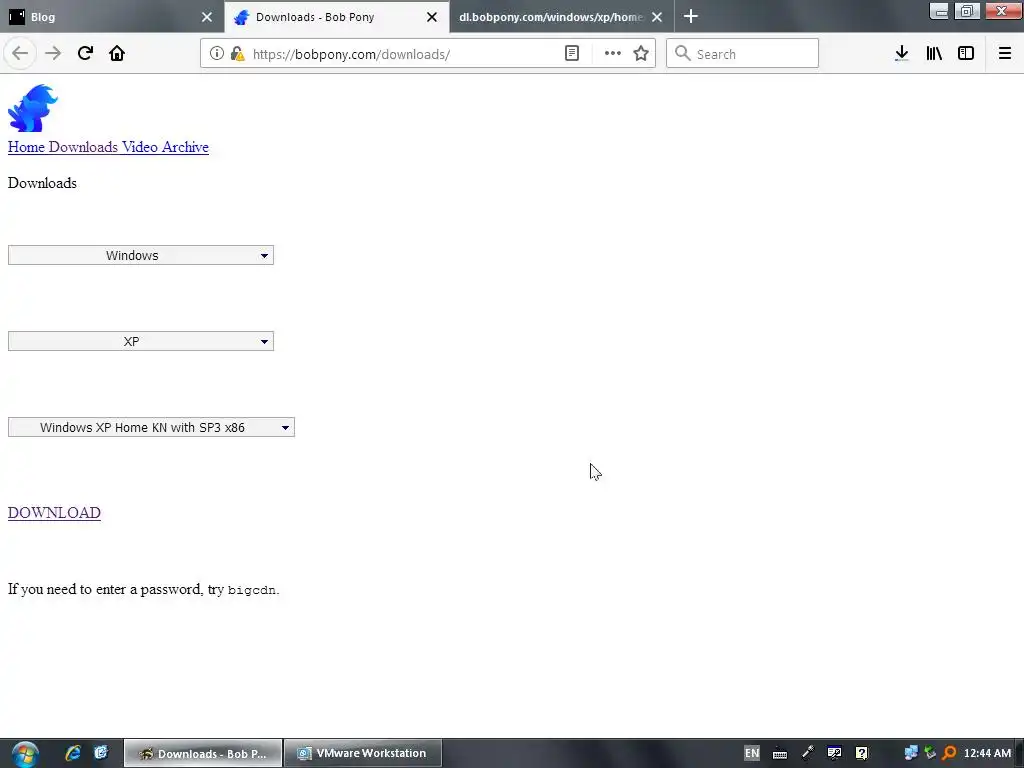Open the Downloads navigation link

click(83, 147)
